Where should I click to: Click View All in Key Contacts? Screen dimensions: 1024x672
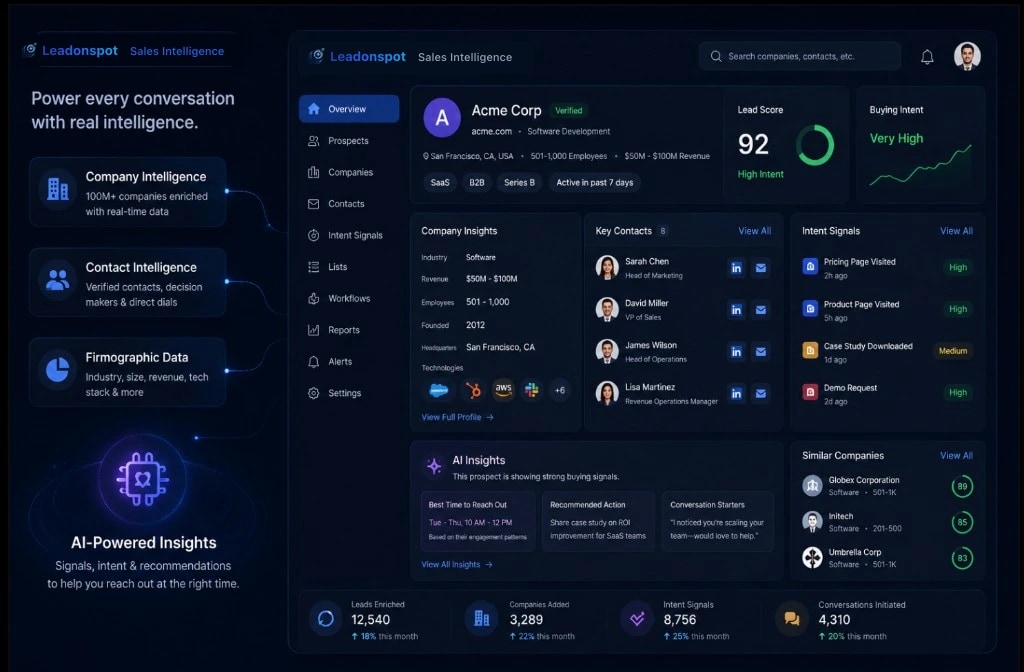(754, 231)
